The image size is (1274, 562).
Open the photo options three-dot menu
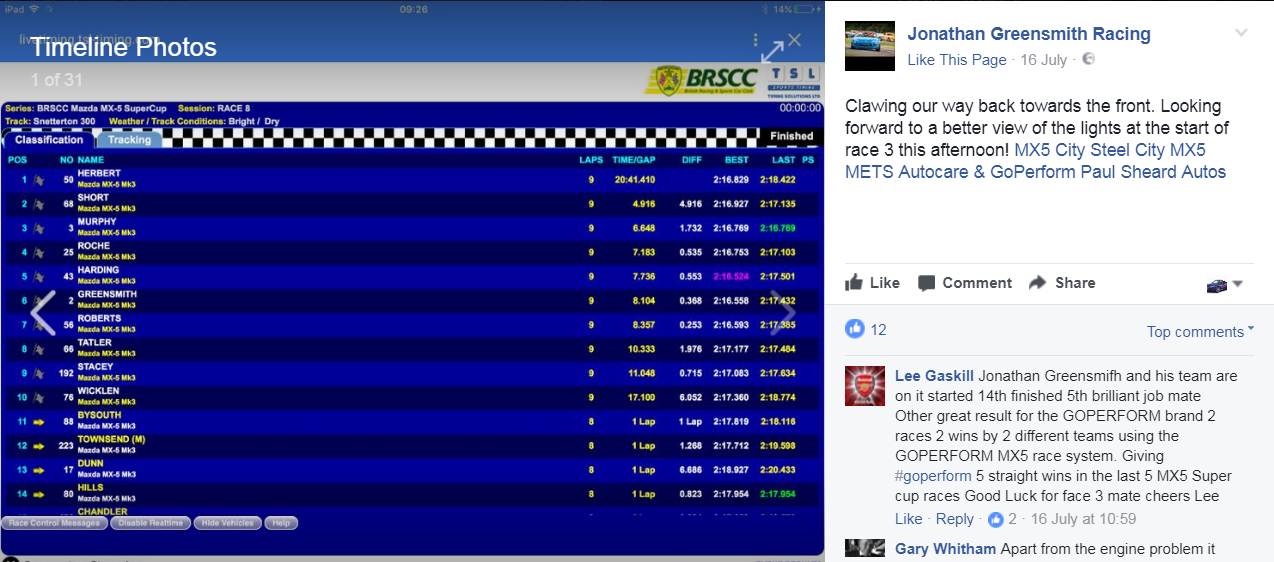pos(756,41)
